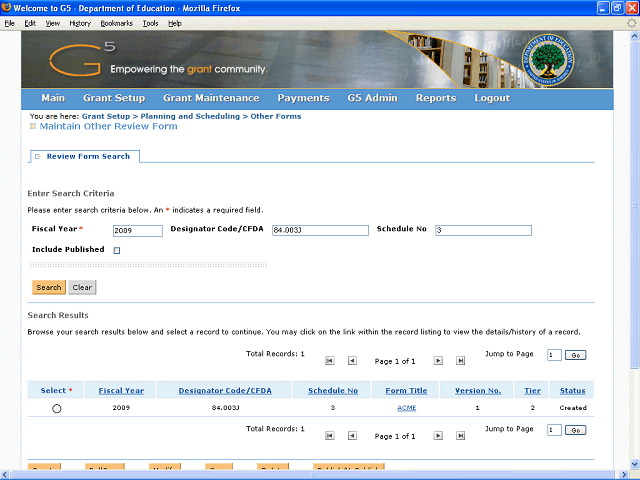
Task: Click upper Jump to Page input field
Action: (554, 355)
